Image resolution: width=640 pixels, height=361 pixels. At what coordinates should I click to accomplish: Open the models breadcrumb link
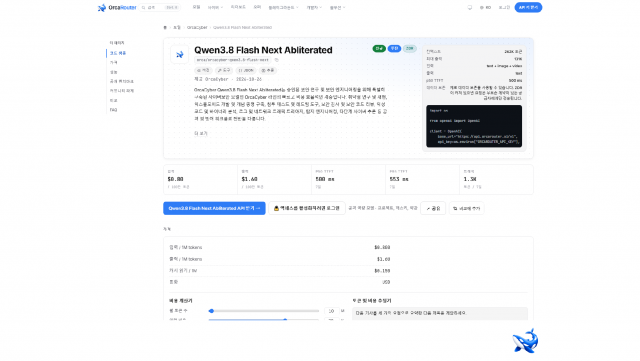[x=177, y=27]
